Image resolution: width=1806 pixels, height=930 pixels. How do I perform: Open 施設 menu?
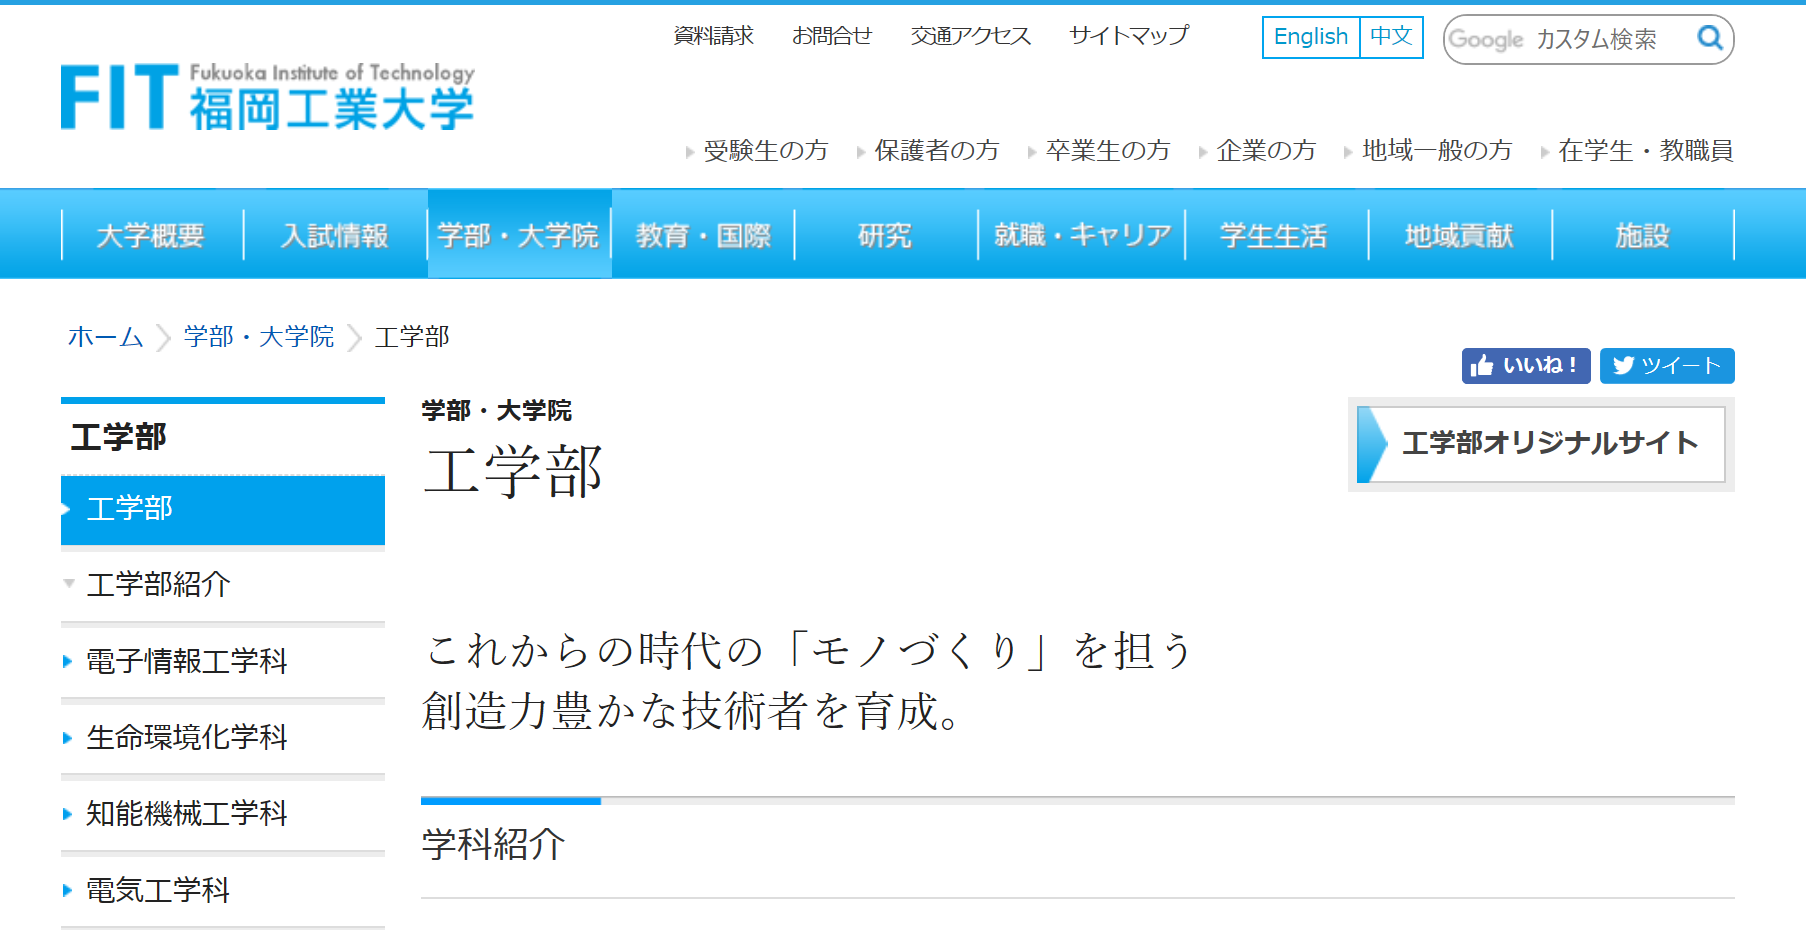(x=1643, y=235)
